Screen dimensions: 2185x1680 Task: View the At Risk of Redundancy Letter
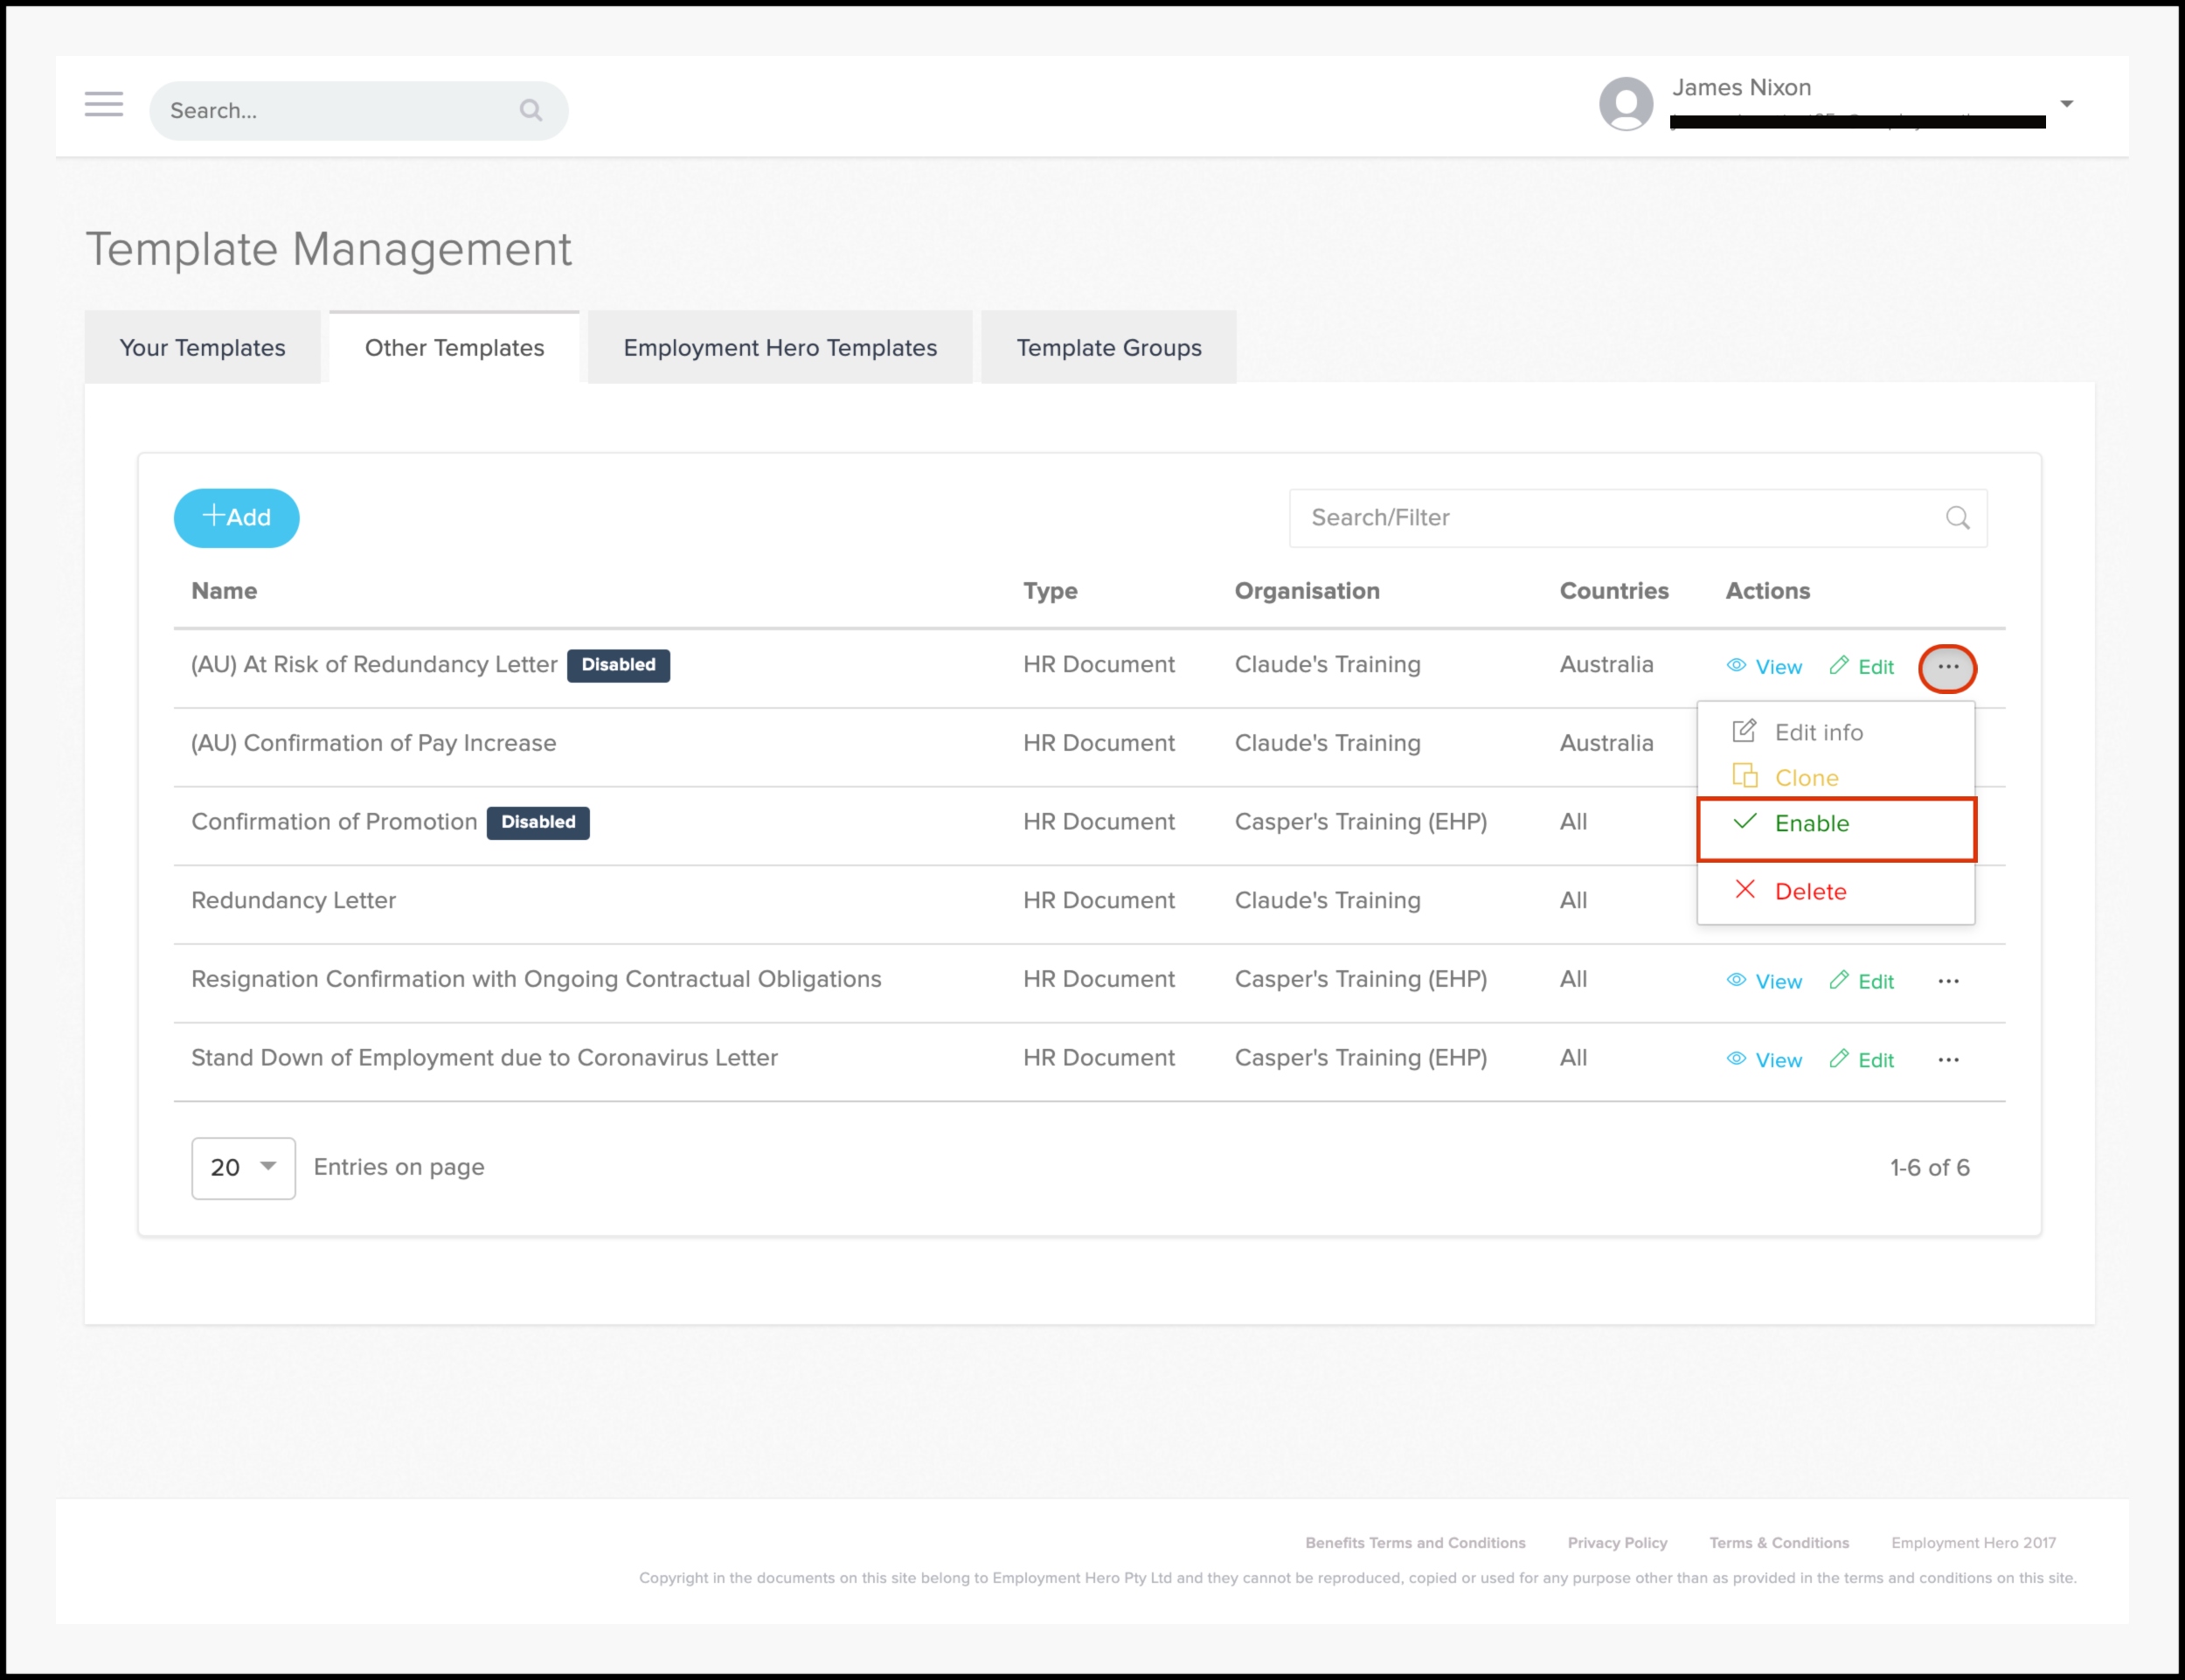[x=1765, y=666]
